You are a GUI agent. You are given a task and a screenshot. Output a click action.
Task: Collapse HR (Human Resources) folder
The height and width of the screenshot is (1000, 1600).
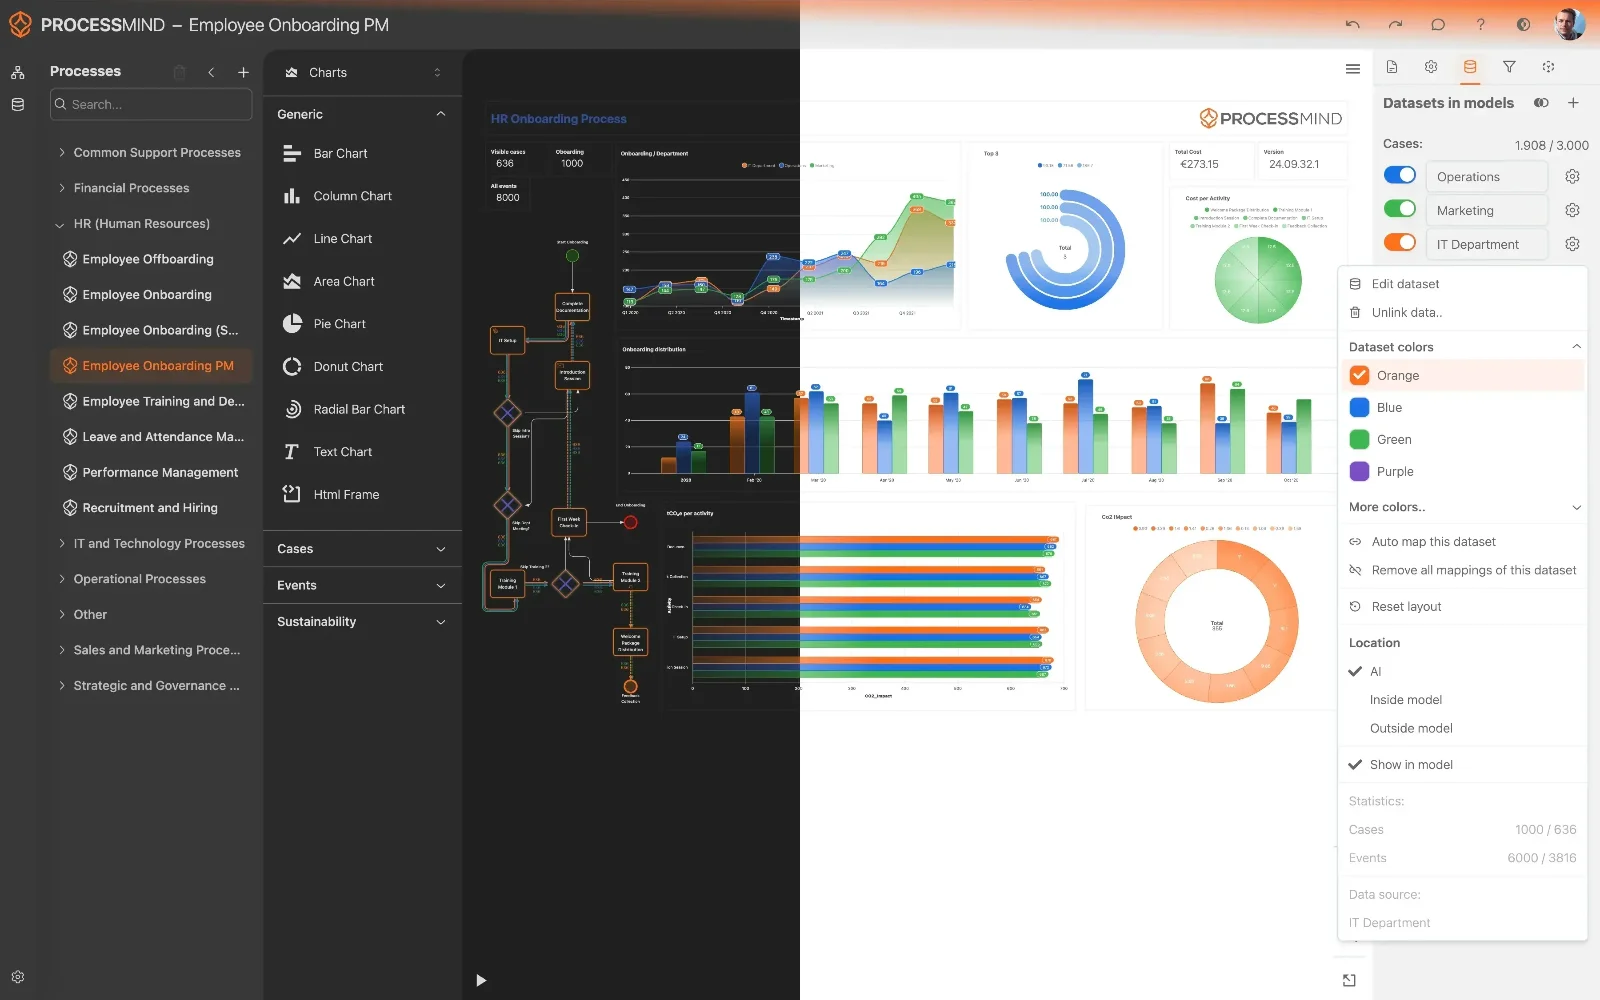pyautogui.click(x=60, y=224)
